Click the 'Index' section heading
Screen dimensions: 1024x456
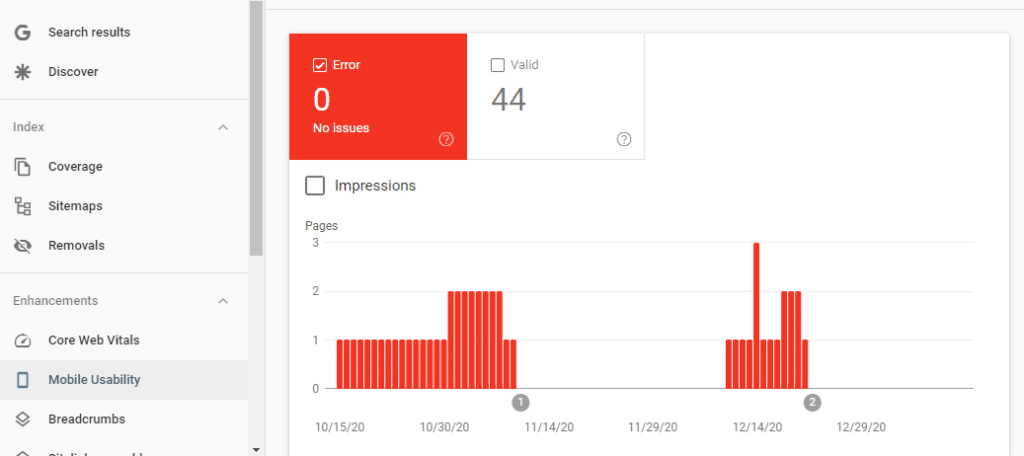(x=29, y=127)
